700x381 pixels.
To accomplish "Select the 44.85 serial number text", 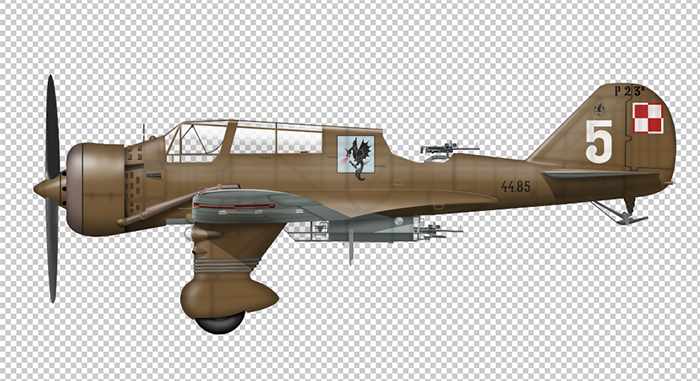I will [x=516, y=186].
